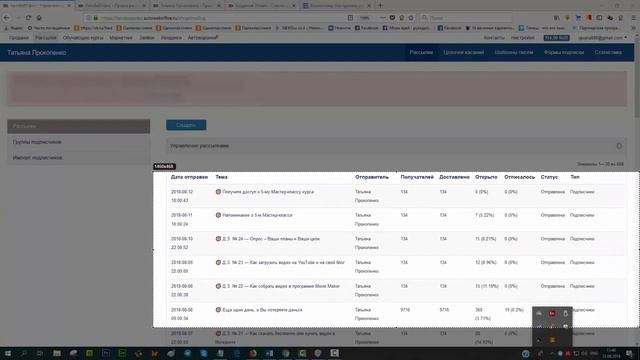Image resolution: width=640 pixels, height=360 pixels.
Task: Click status icon beside 'Напоминание о 5-м Мастер-классе'
Action: point(218,215)
